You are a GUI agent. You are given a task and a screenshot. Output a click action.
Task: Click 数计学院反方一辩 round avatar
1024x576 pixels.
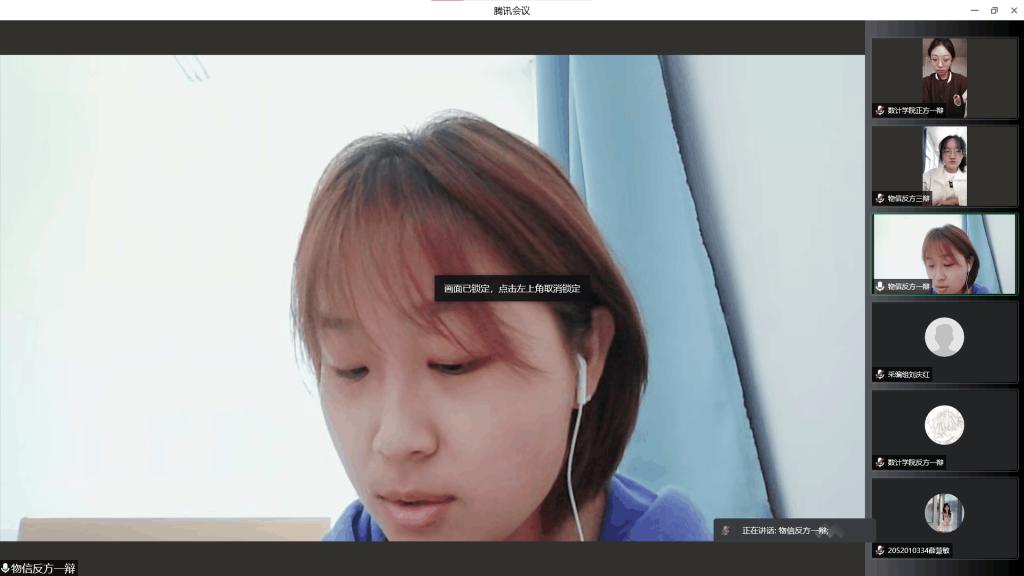[x=944, y=425]
